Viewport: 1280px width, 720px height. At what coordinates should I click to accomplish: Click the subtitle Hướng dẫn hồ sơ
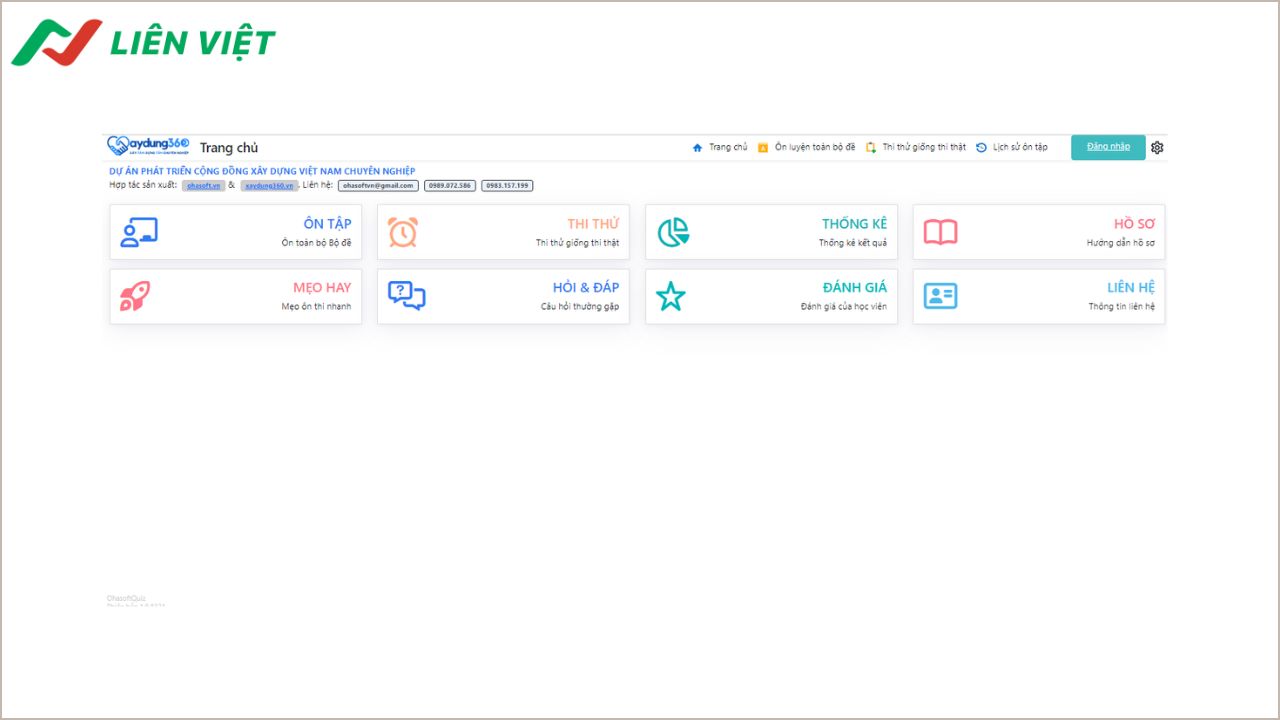(1121, 243)
